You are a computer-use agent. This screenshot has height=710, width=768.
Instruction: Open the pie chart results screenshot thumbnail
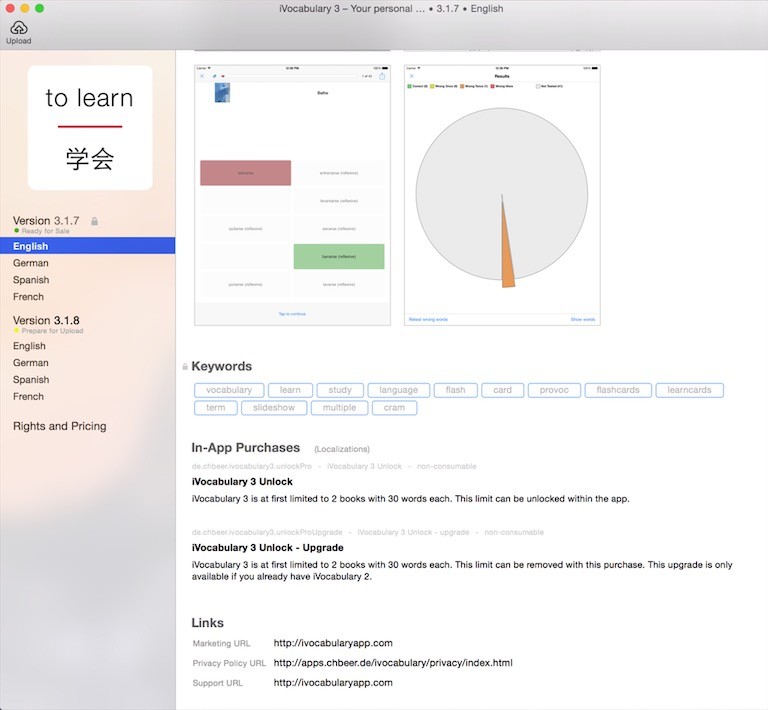click(502, 195)
